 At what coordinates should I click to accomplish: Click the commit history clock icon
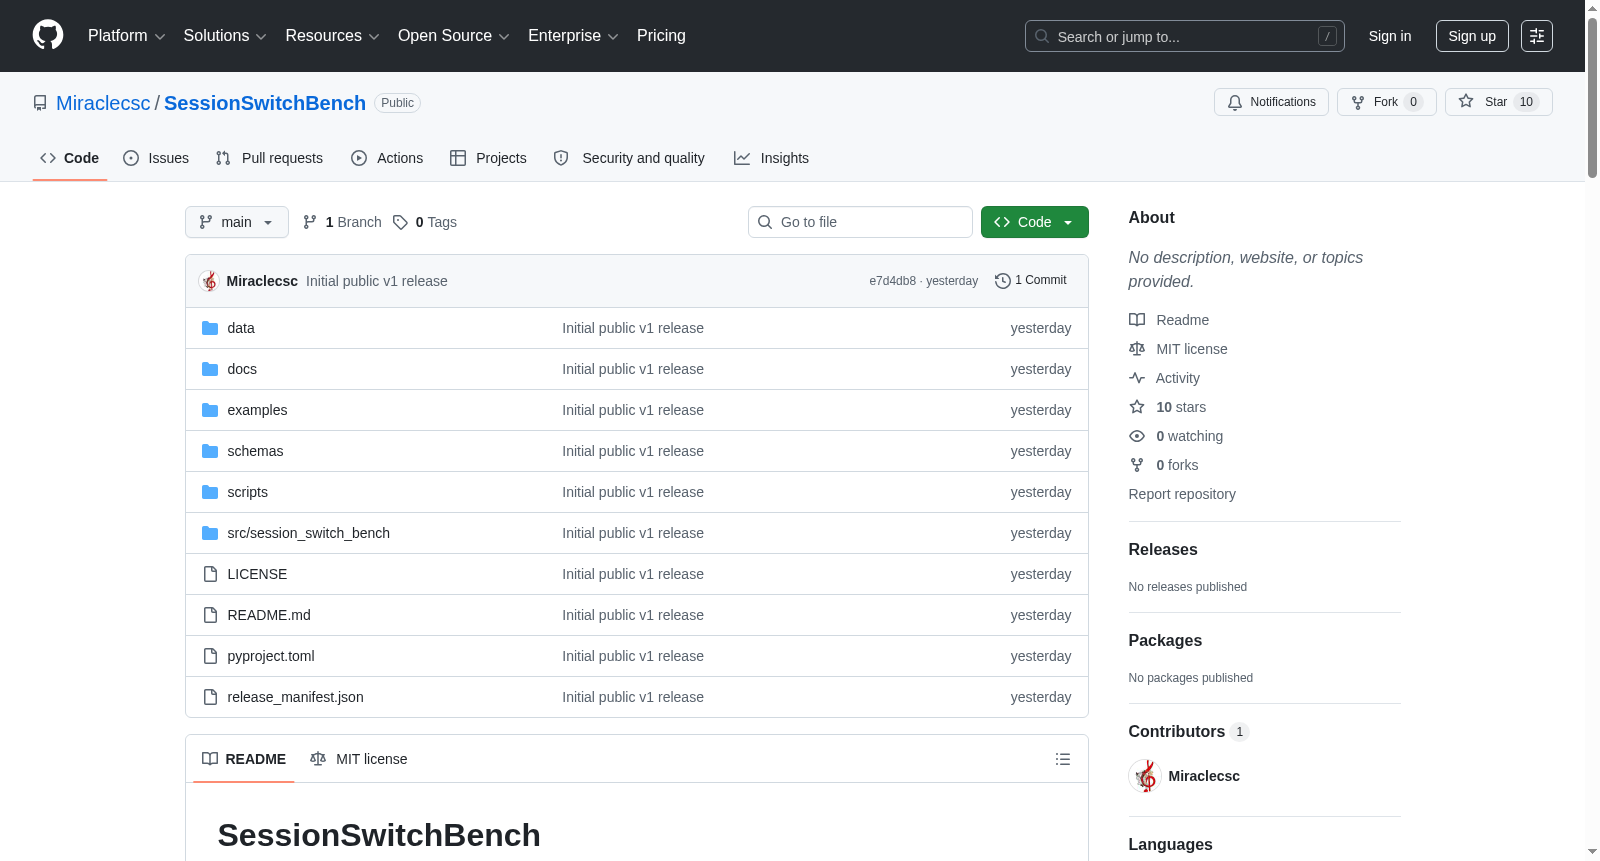tap(1003, 281)
